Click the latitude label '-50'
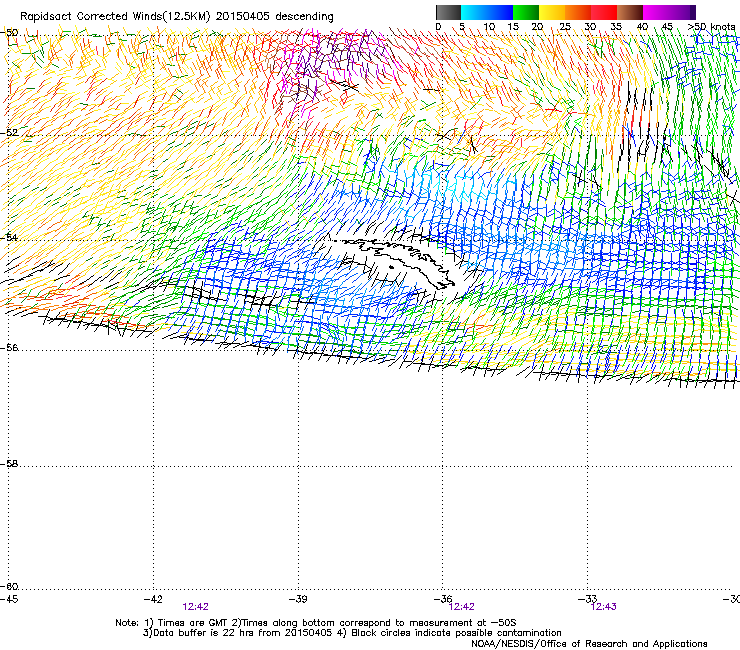Image resolution: width=740 pixels, height=650 pixels. pyautogui.click(x=10, y=33)
